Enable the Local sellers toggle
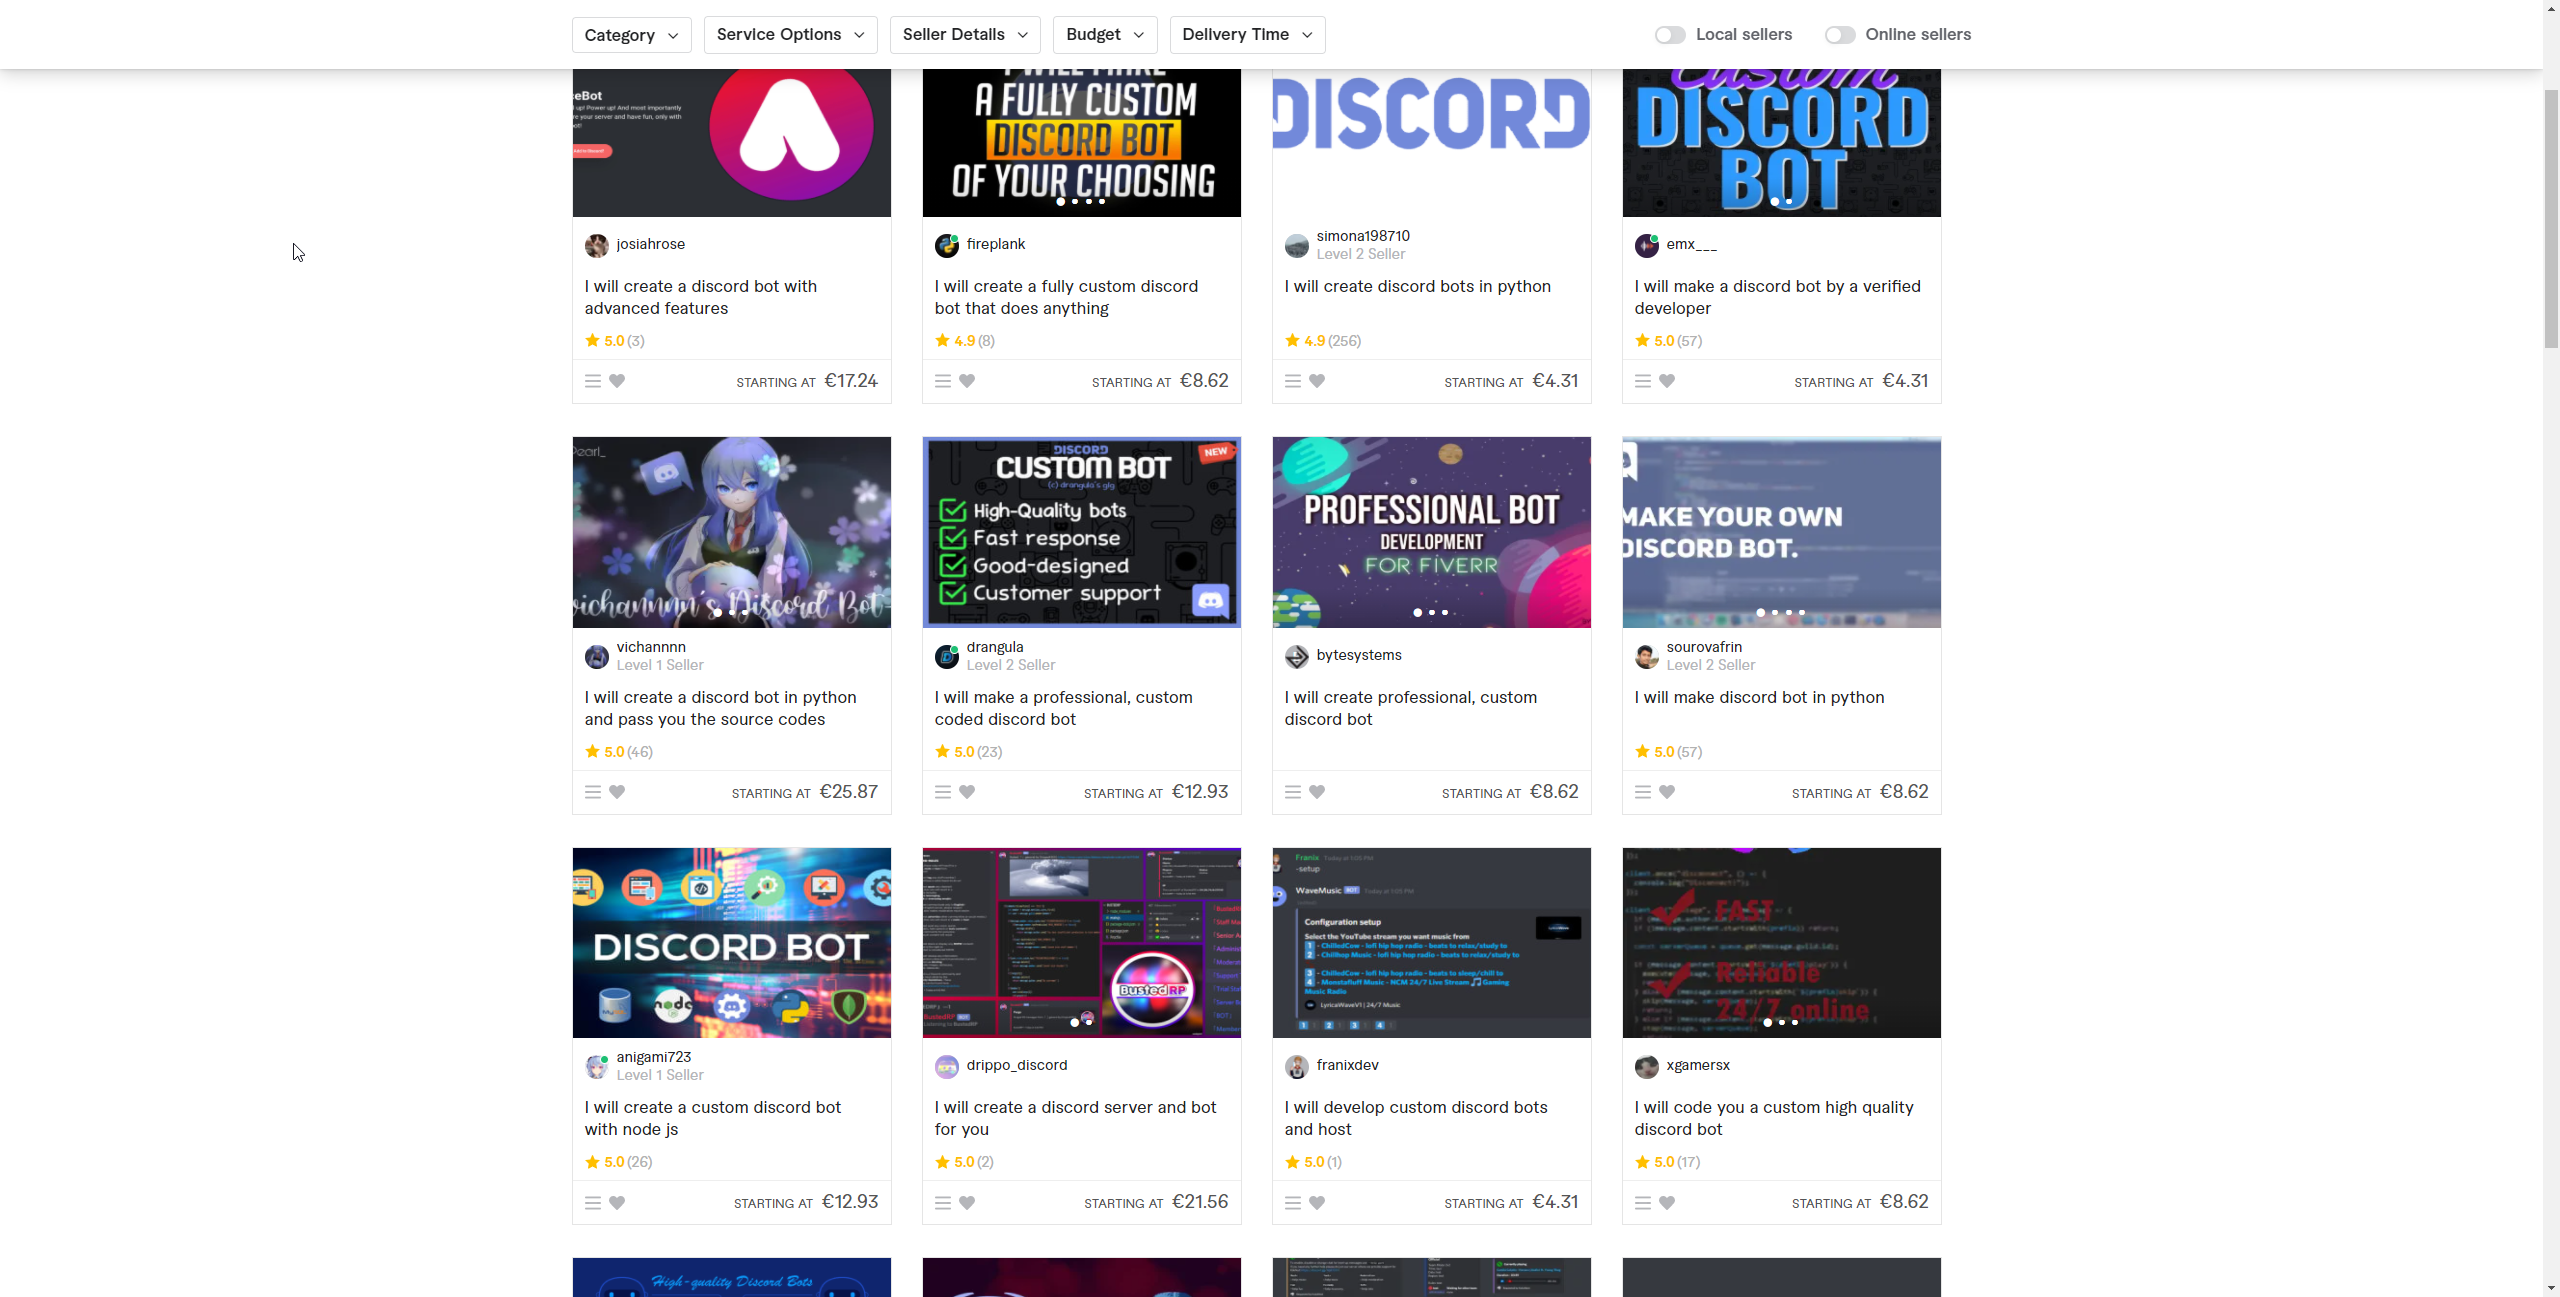This screenshot has height=1297, width=2560. [1669, 35]
